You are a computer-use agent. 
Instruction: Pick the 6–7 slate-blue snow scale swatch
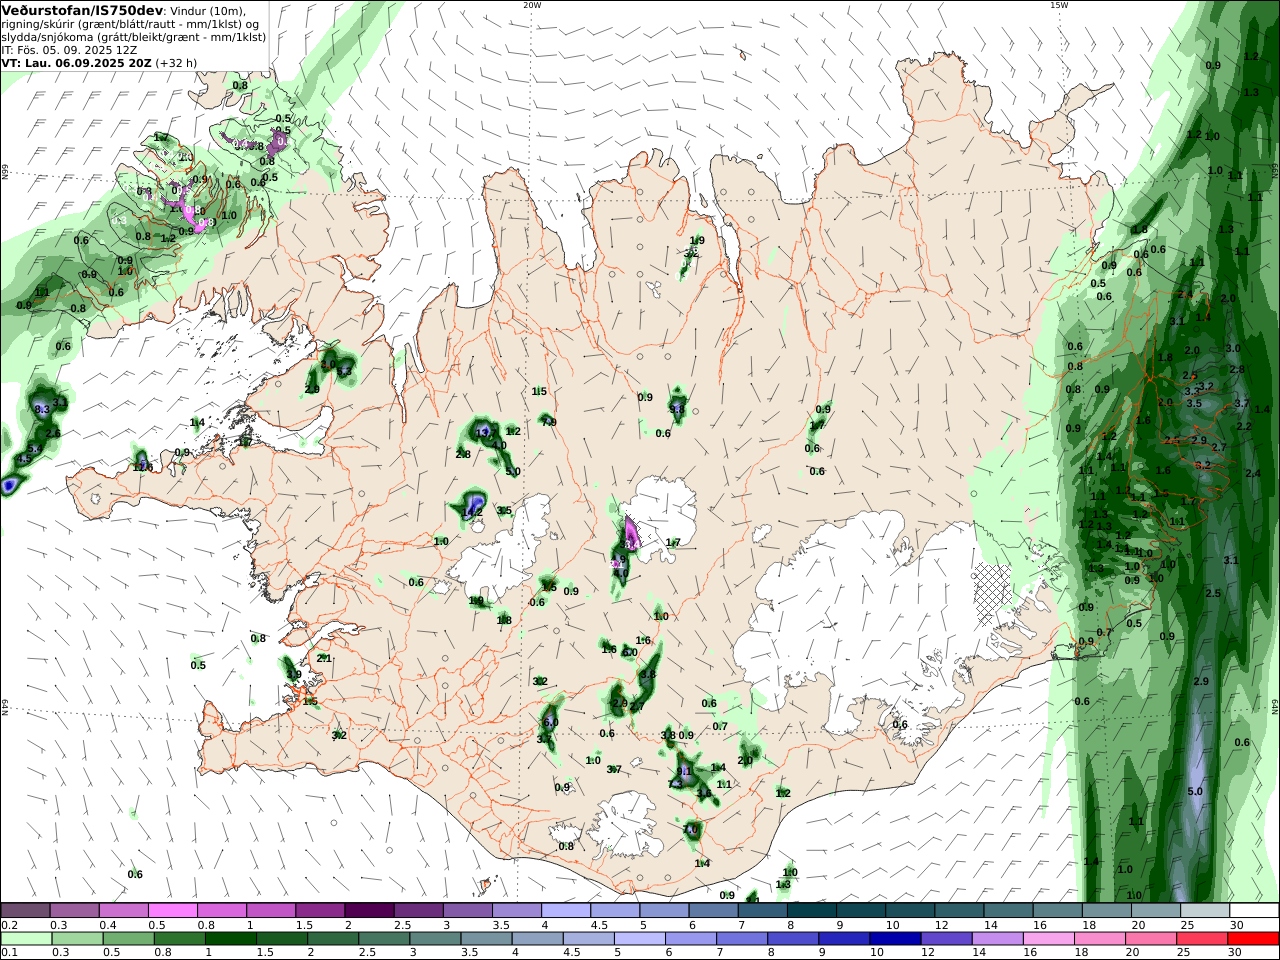pos(714,911)
